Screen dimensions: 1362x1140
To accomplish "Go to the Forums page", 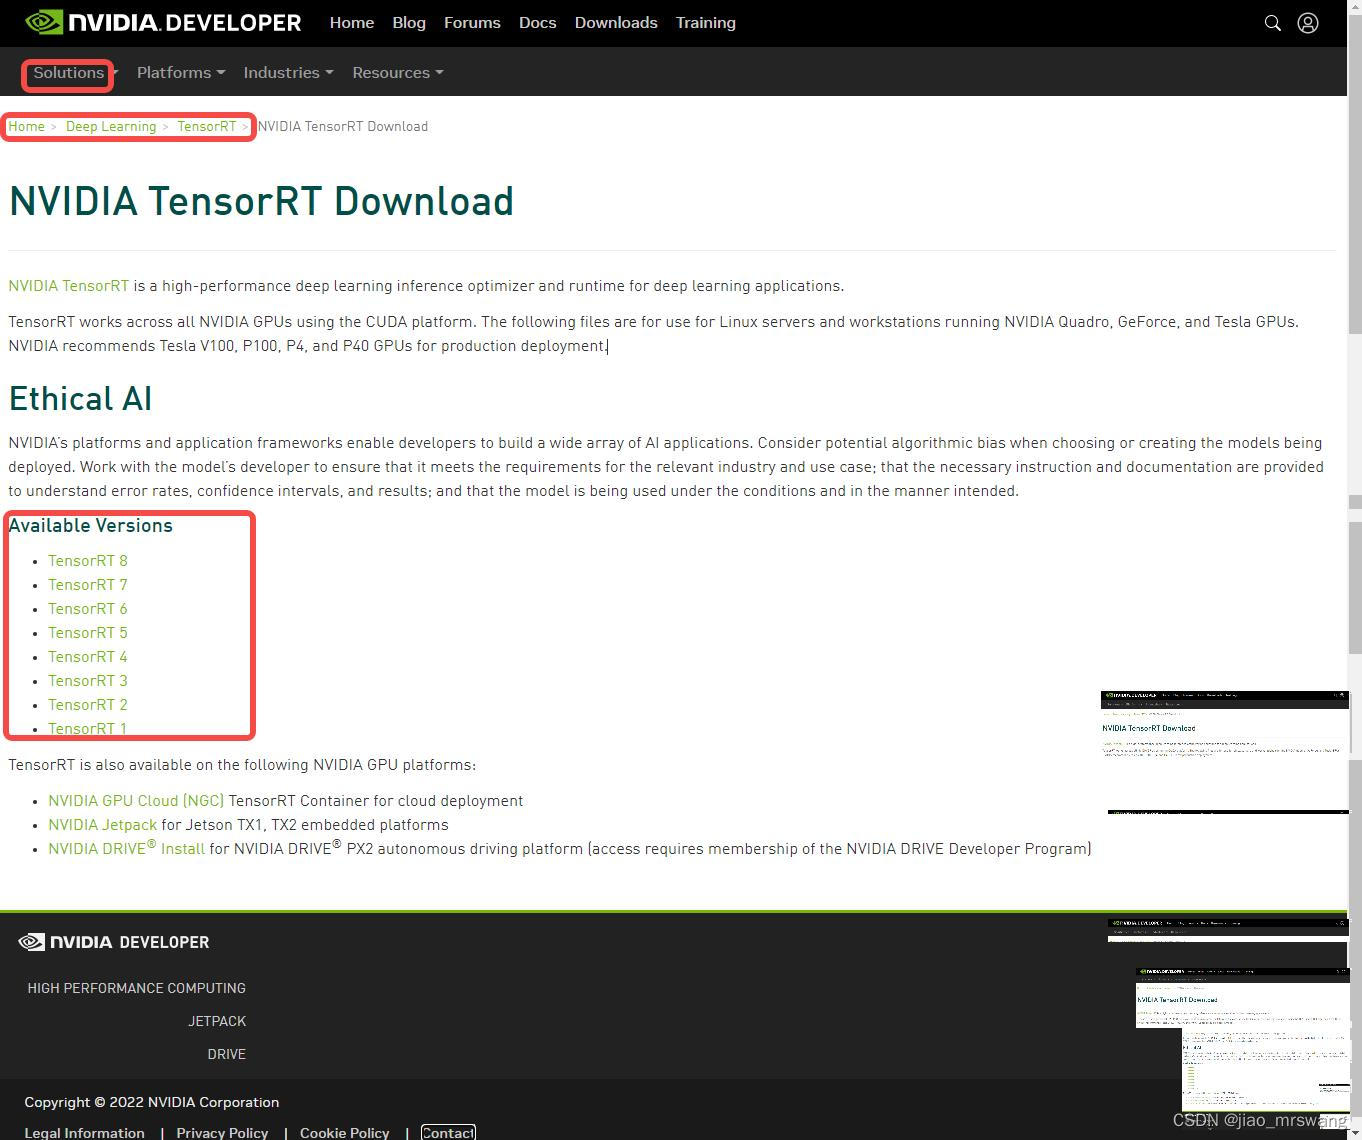I will [472, 22].
